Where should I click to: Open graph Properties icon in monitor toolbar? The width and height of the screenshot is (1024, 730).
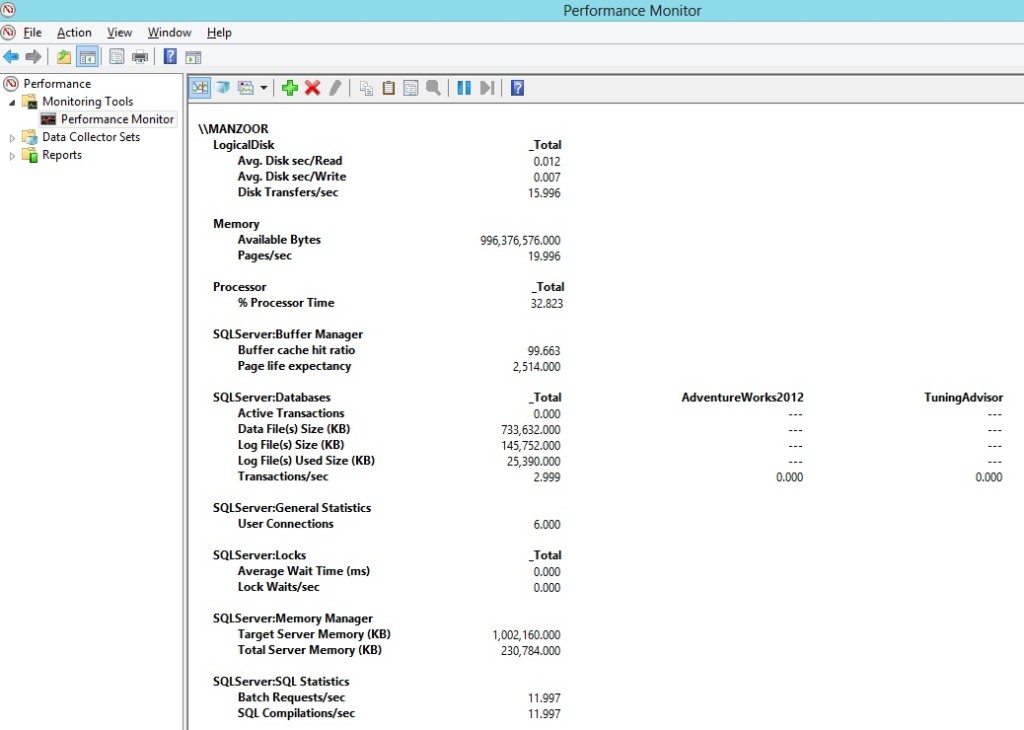pyautogui.click(x=411, y=87)
